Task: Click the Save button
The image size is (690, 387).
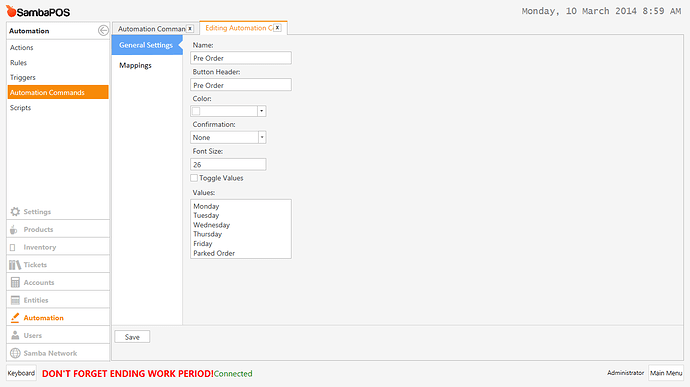Action: pos(132,337)
